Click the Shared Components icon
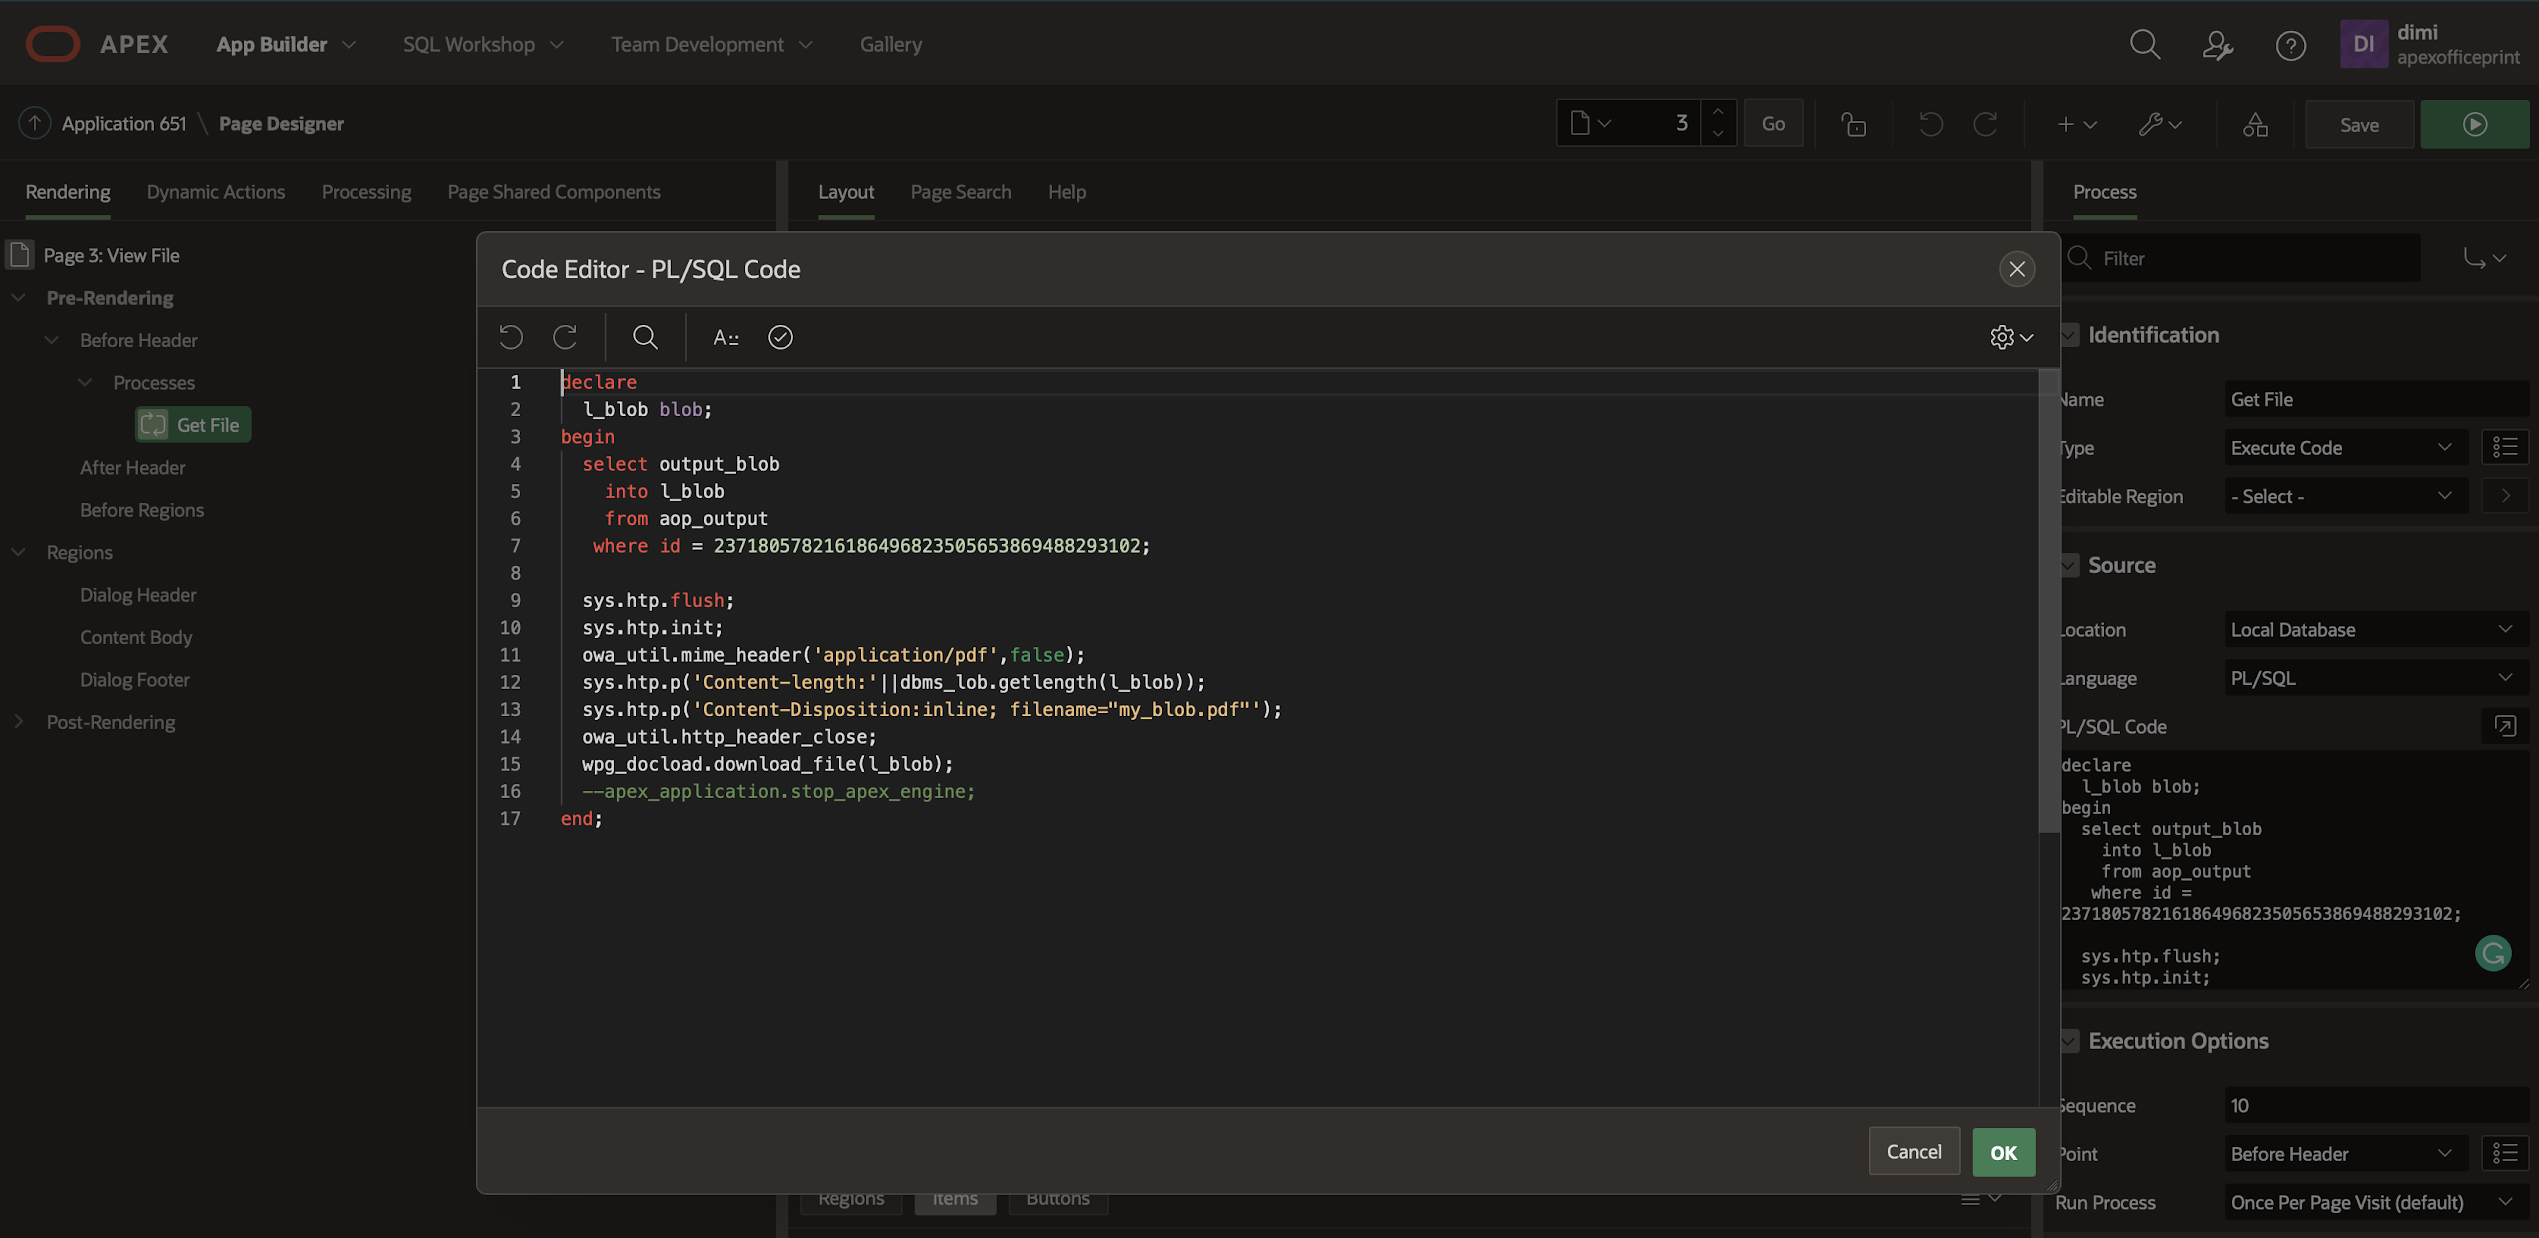Viewport: 2539px width, 1238px height. point(2255,124)
